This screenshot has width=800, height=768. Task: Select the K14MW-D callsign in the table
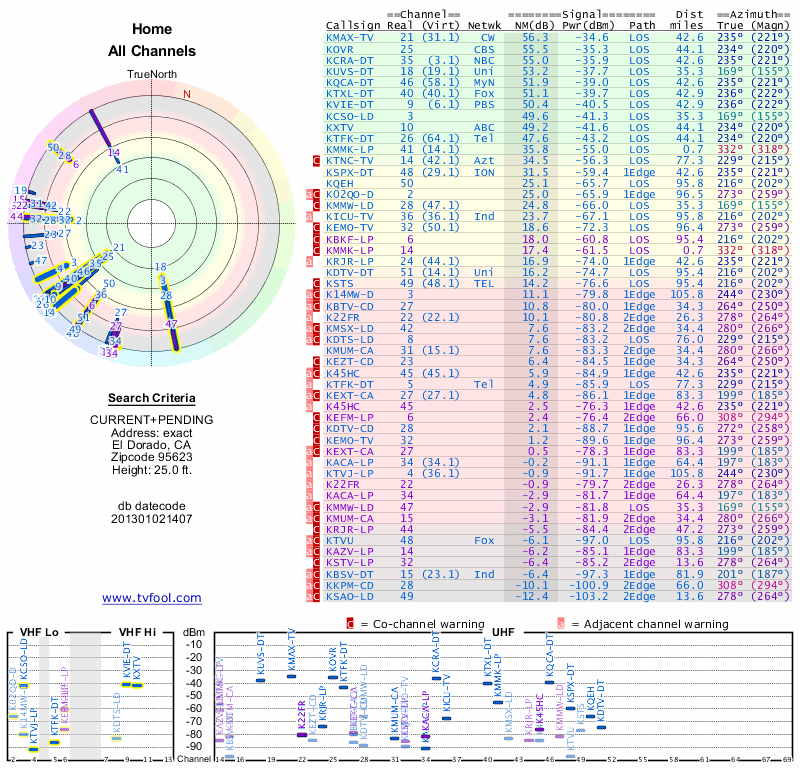[x=350, y=294]
